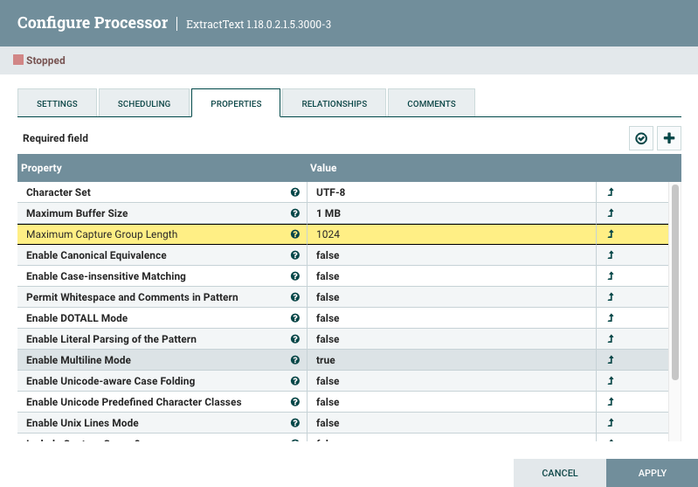Click the Apply button

[x=652, y=473]
